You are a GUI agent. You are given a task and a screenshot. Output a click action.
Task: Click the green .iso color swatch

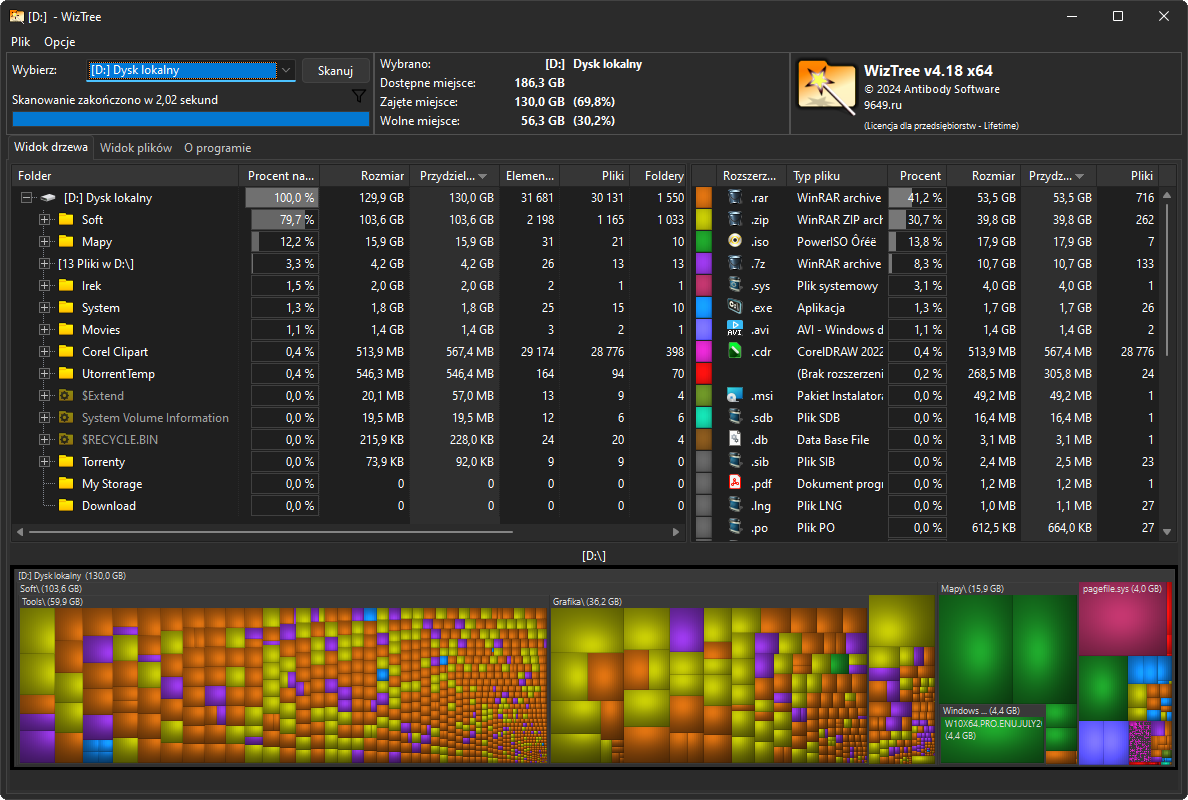(x=704, y=242)
